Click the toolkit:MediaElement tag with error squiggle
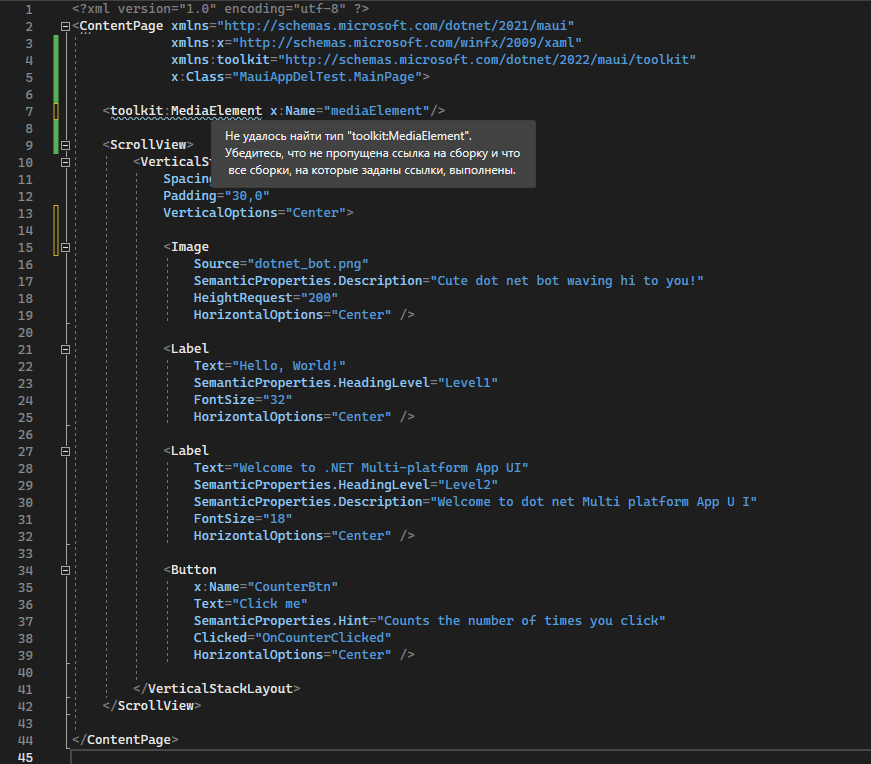871x764 pixels. pos(186,111)
